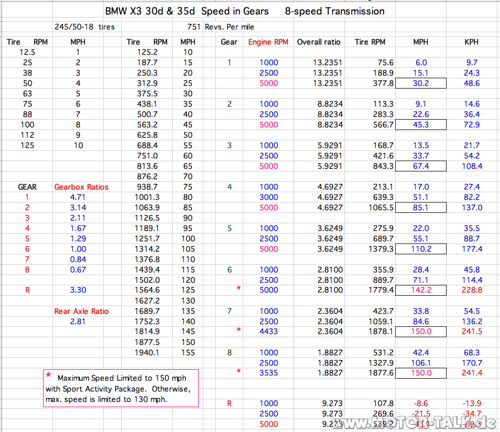Select the tire RPM cell "1065.5"

381,208
